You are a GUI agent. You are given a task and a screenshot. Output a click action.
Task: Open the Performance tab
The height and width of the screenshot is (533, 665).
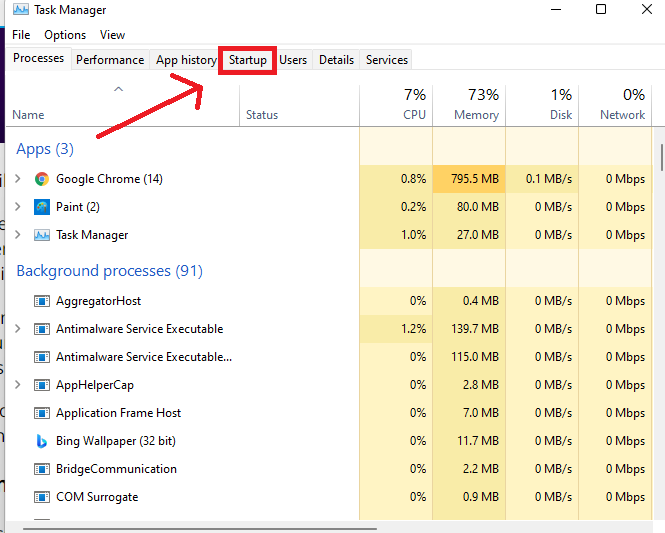(110, 60)
